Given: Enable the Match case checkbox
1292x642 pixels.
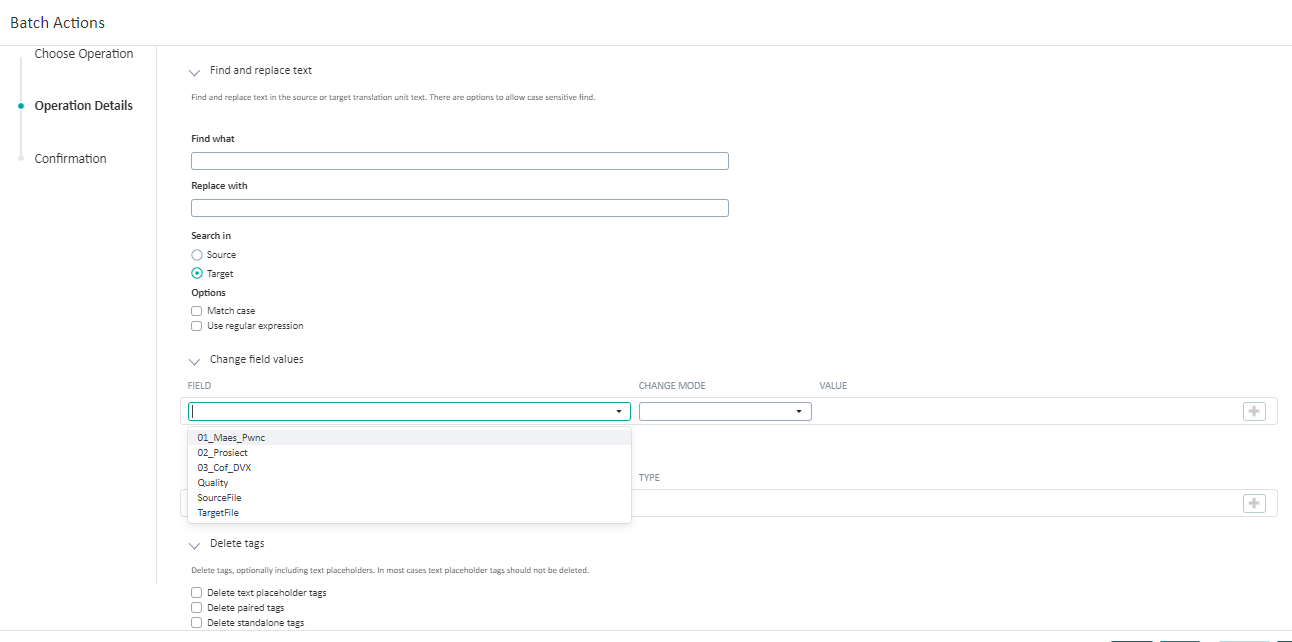Looking at the screenshot, I should pyautogui.click(x=196, y=311).
